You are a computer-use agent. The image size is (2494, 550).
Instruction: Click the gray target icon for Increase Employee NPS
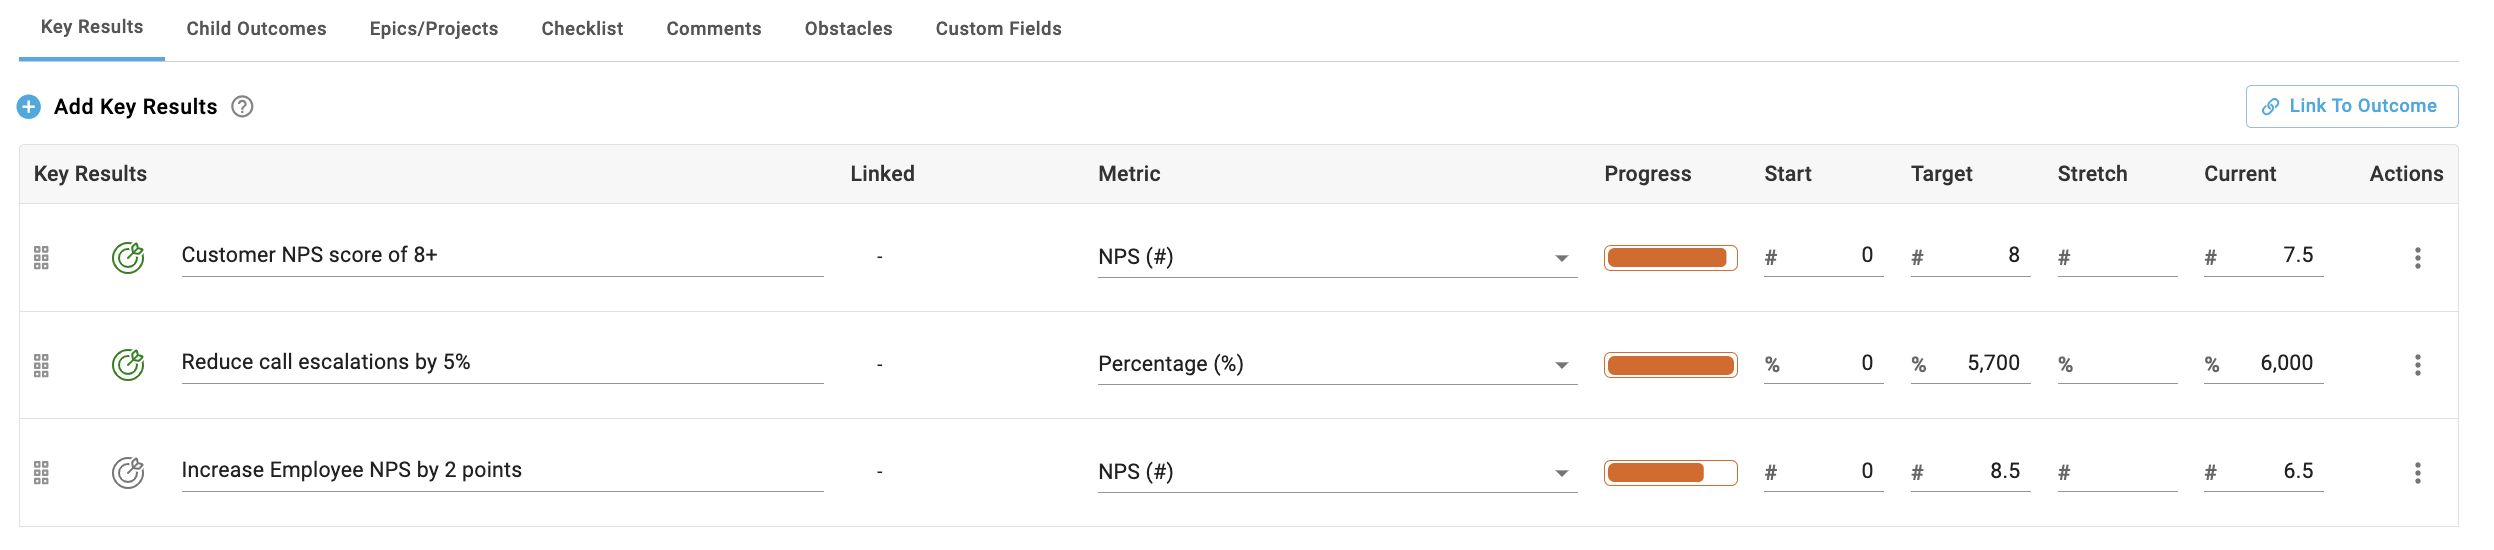128,472
